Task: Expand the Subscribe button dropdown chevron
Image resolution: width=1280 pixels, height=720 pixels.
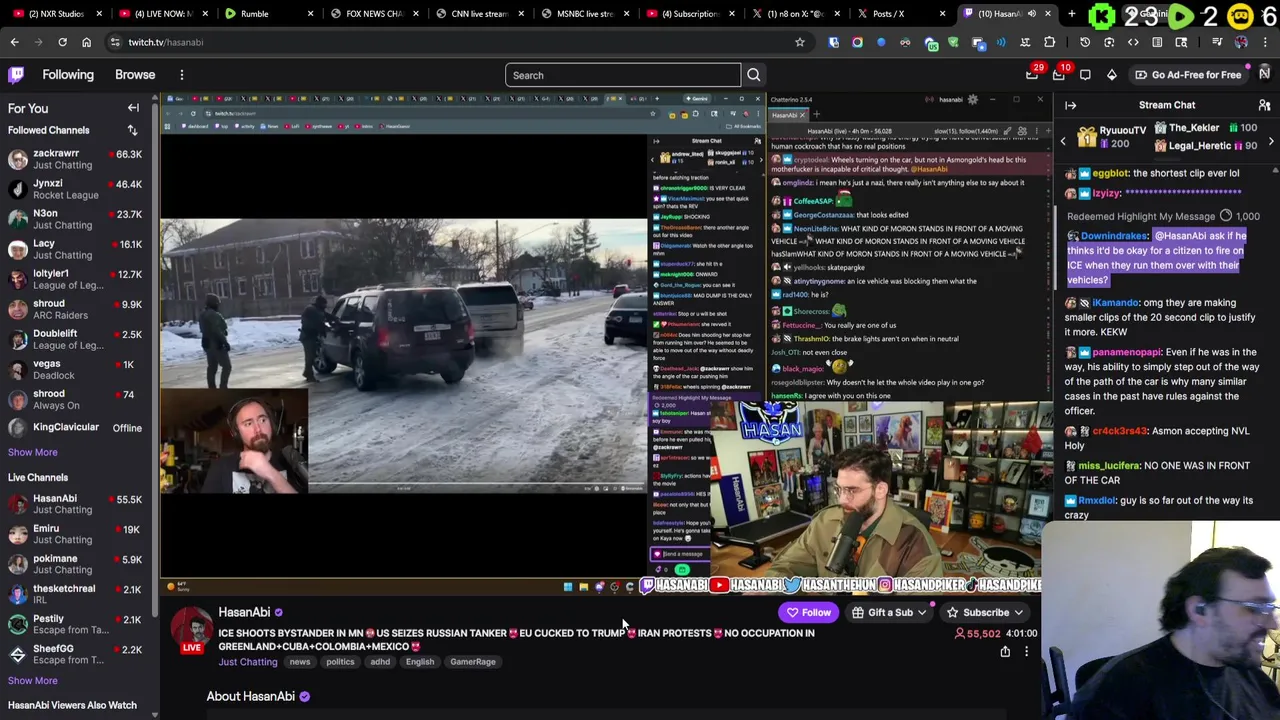Action: (1018, 613)
